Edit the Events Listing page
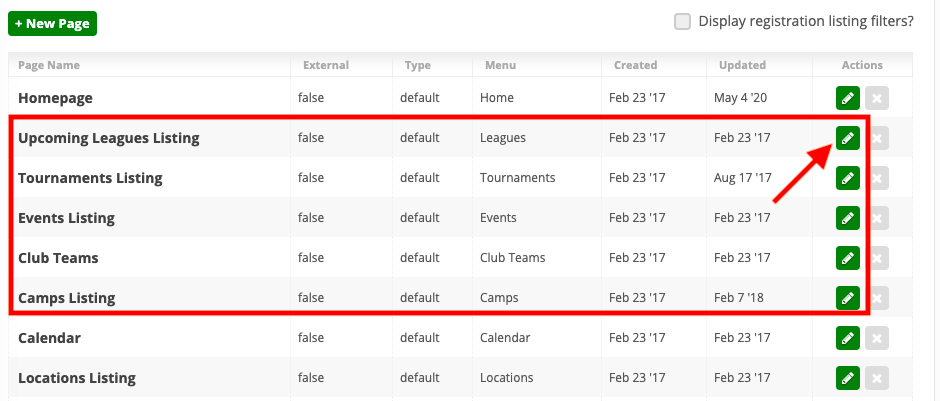The image size is (940, 401). 848,218
